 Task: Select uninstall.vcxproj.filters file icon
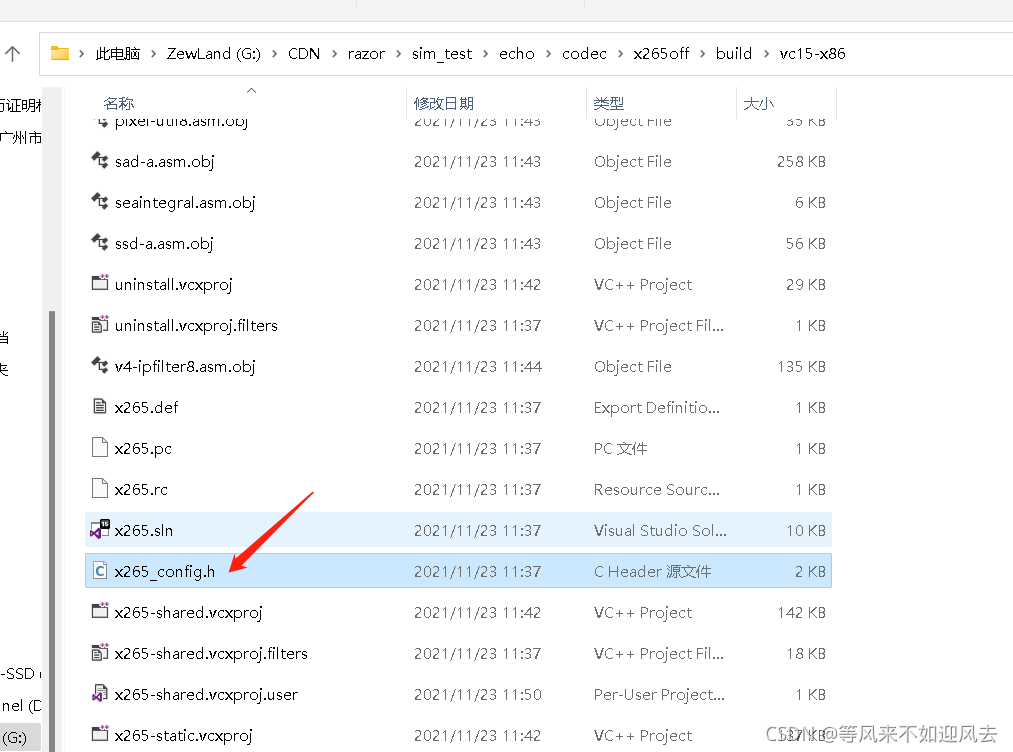[x=99, y=324]
